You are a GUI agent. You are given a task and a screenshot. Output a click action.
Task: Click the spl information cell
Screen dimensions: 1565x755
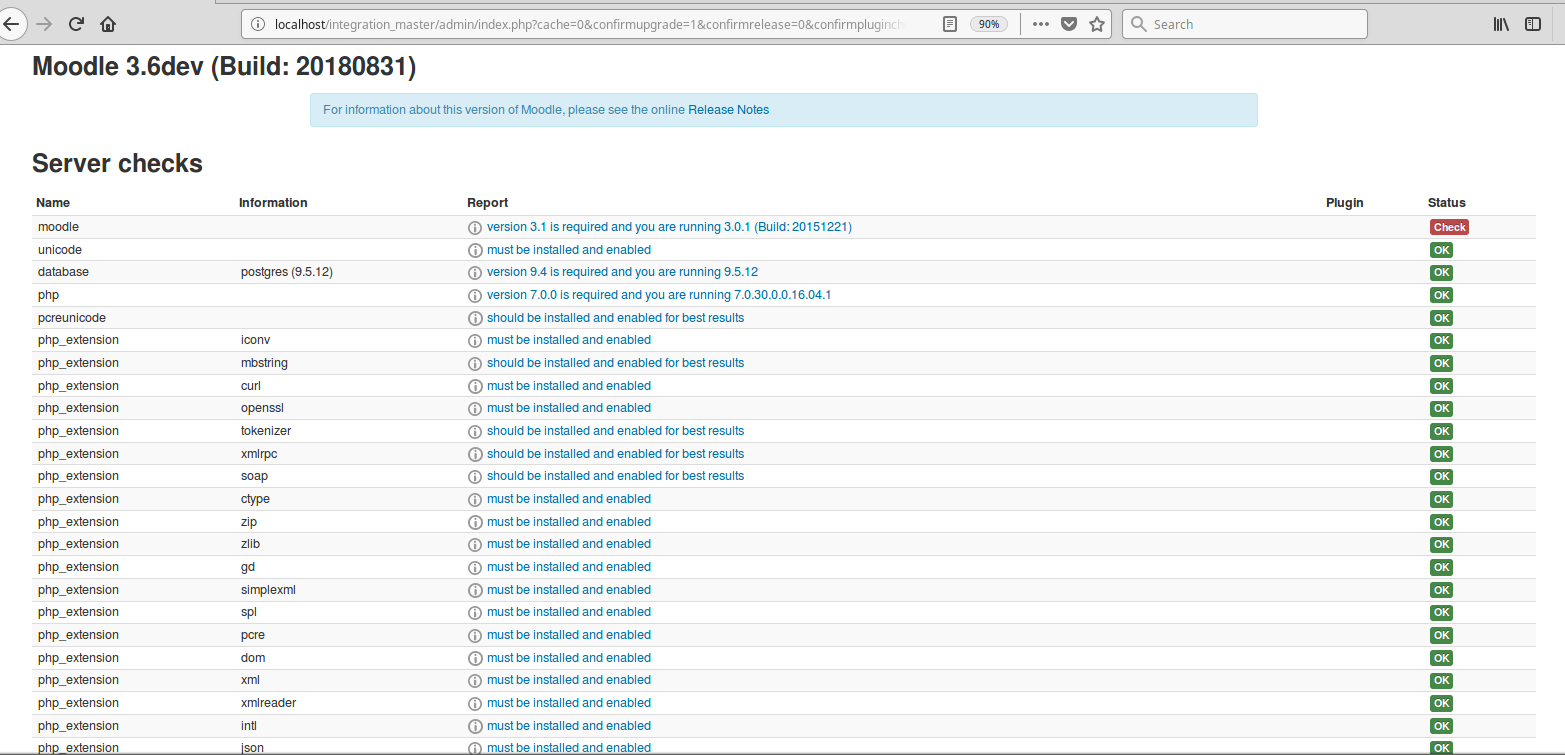click(x=249, y=612)
